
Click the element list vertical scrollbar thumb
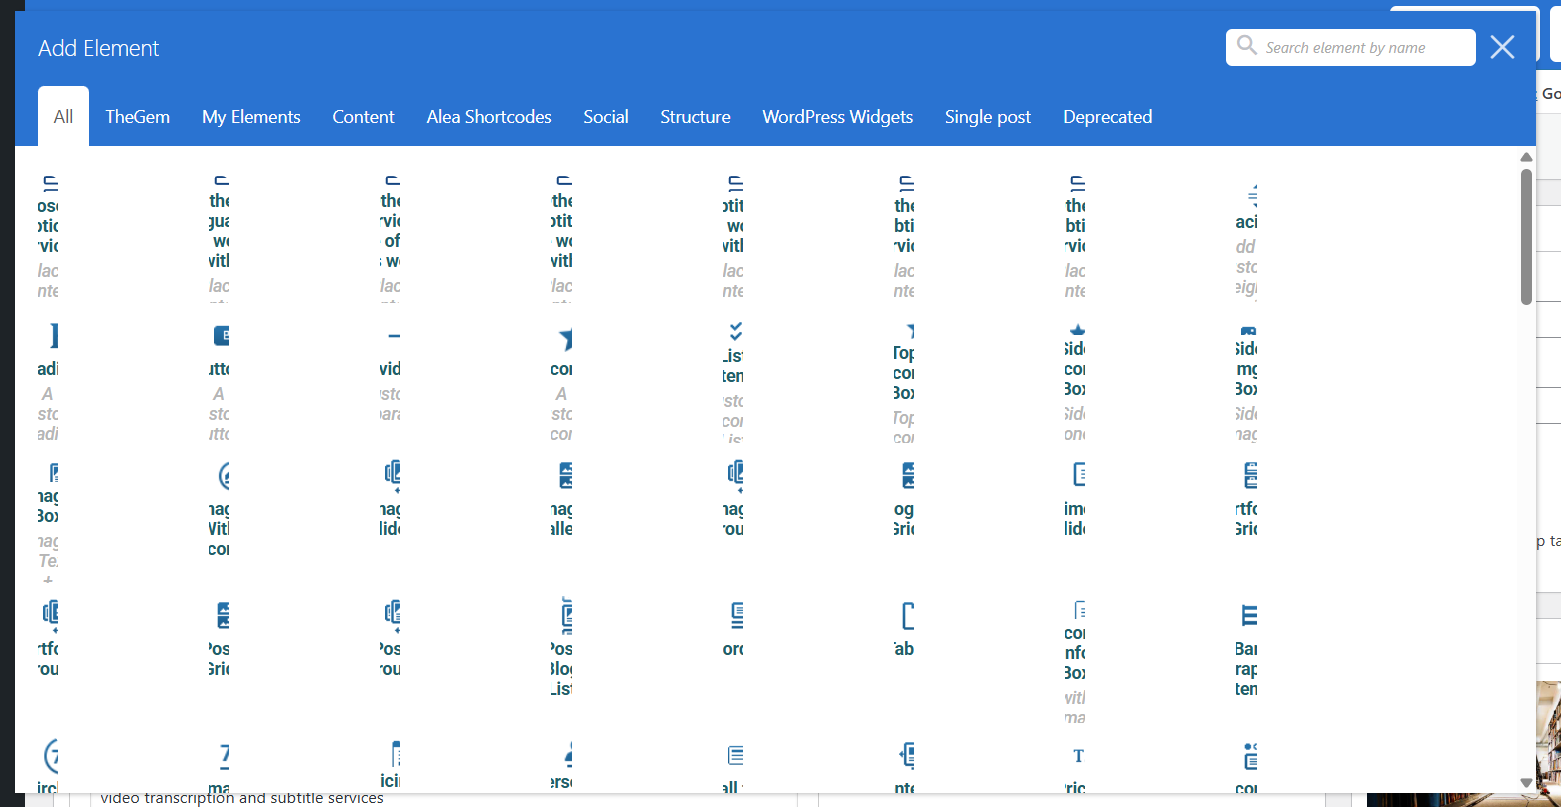[x=1526, y=236]
